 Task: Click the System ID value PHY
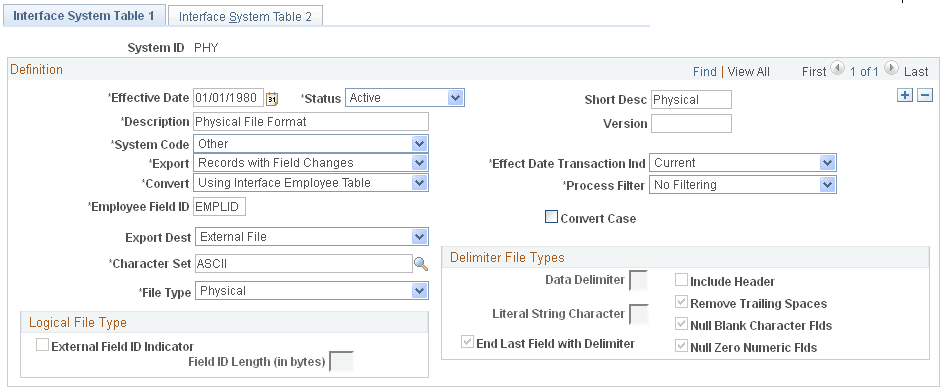pos(206,48)
